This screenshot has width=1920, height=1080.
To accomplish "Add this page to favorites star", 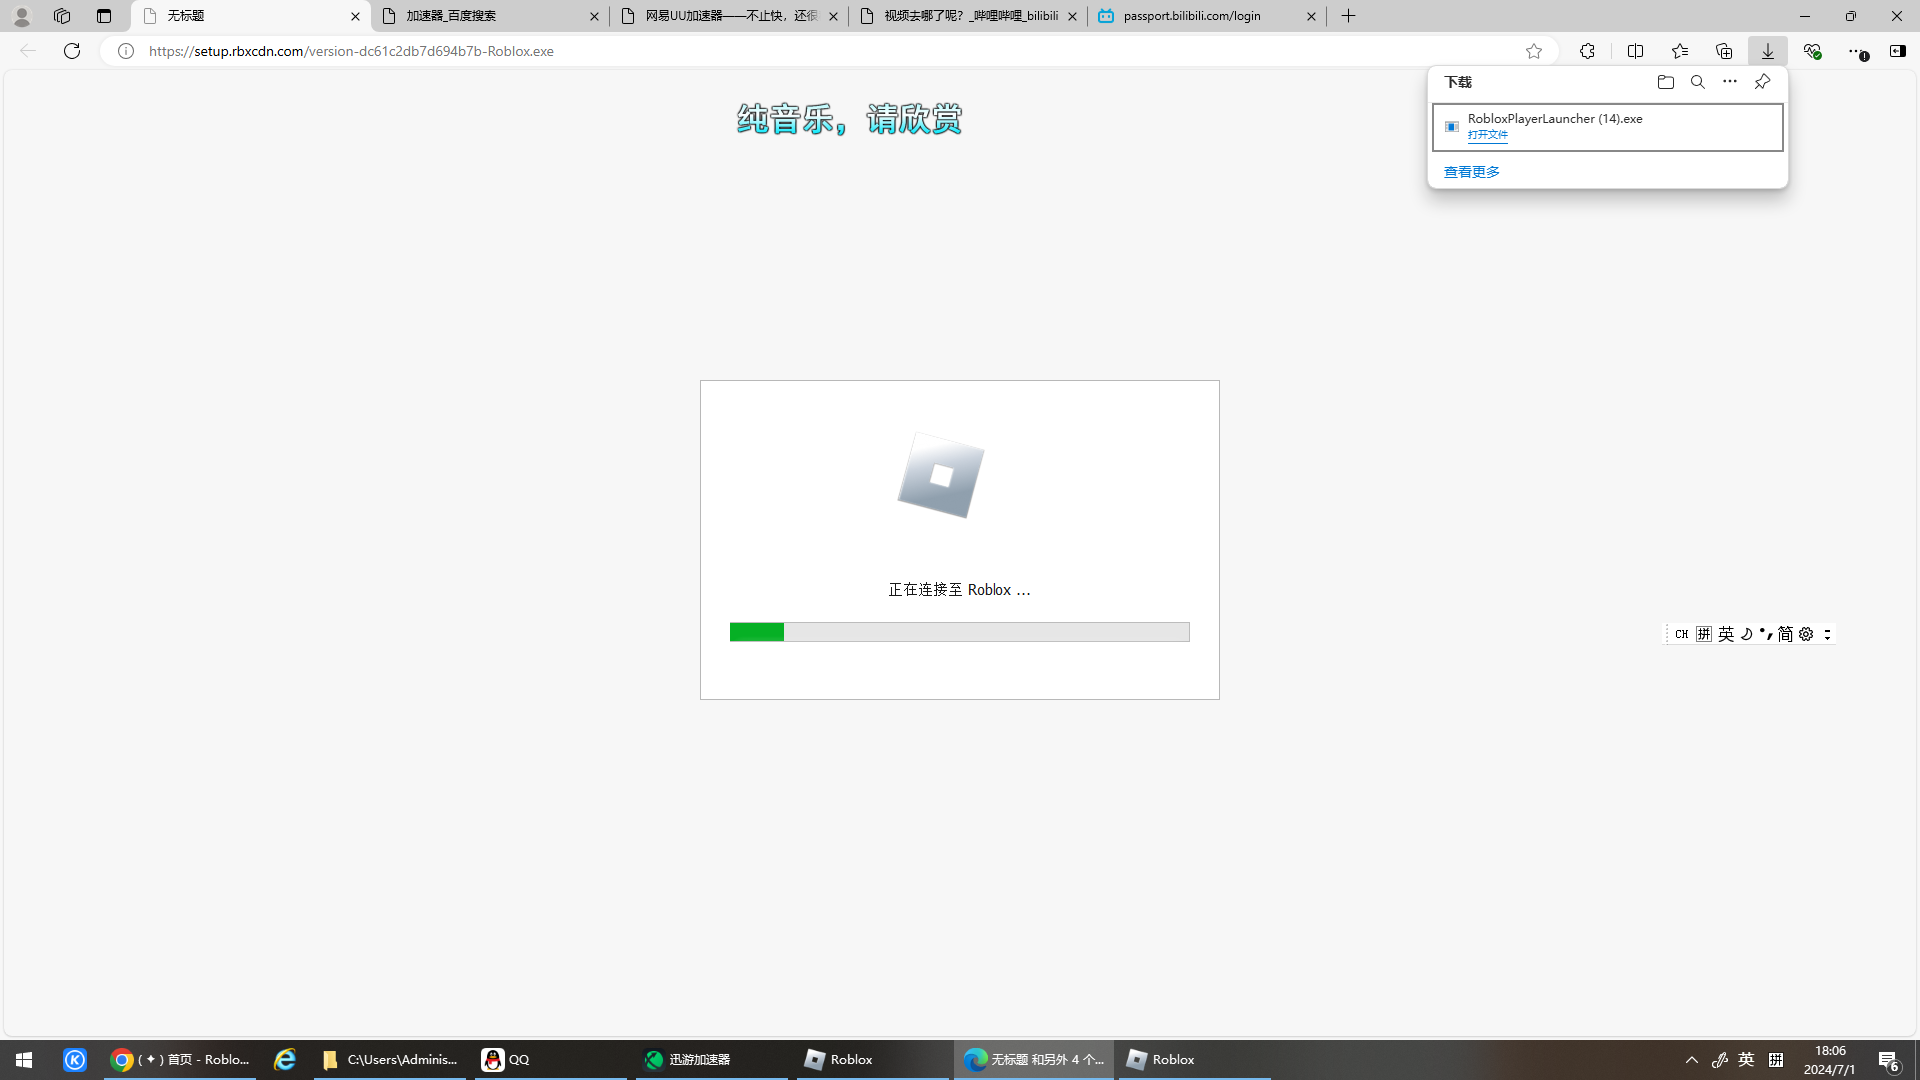I will pos(1534,51).
